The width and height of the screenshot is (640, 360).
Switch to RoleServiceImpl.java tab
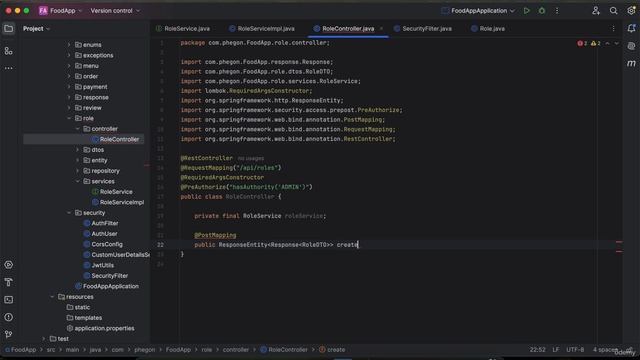(262, 29)
